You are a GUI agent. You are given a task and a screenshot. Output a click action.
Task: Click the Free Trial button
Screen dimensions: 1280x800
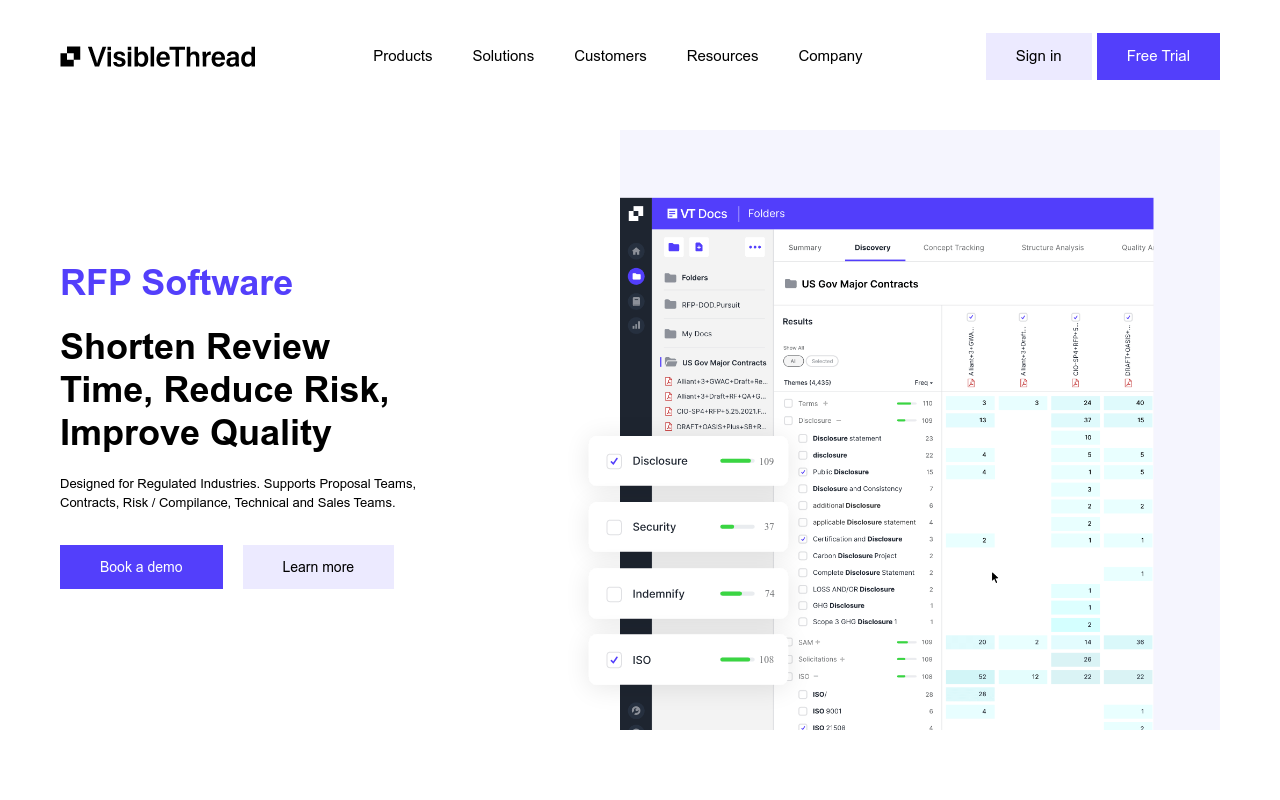click(1158, 56)
